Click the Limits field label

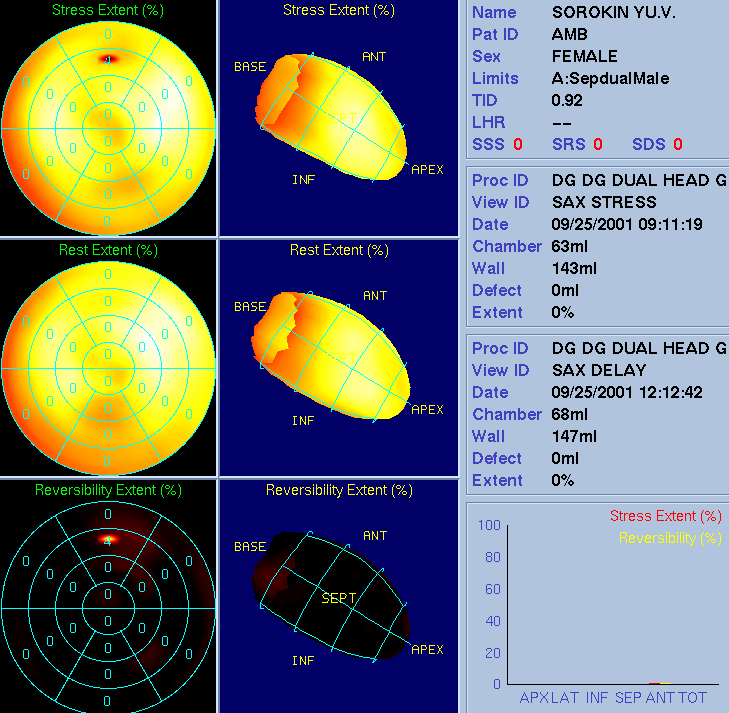pyautogui.click(x=495, y=78)
